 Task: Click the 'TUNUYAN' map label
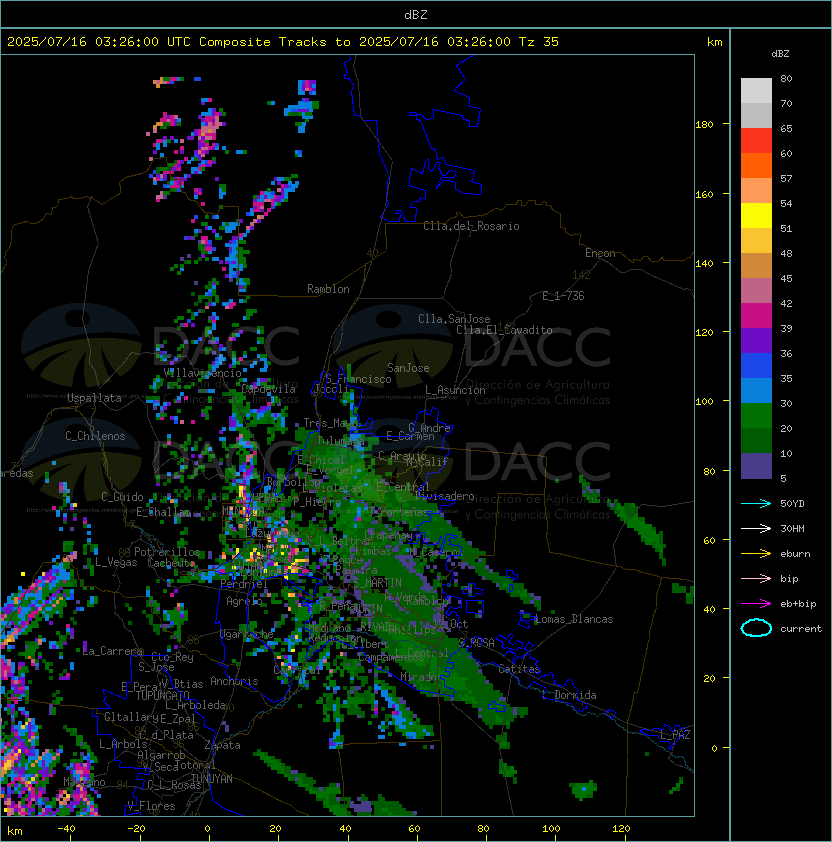[x=212, y=779]
